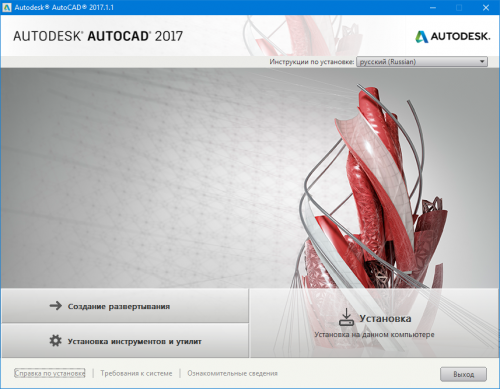Click the AUTODESK AUTOCAD 2017 product title
The height and width of the screenshot is (389, 500).
pyautogui.click(x=98, y=36)
